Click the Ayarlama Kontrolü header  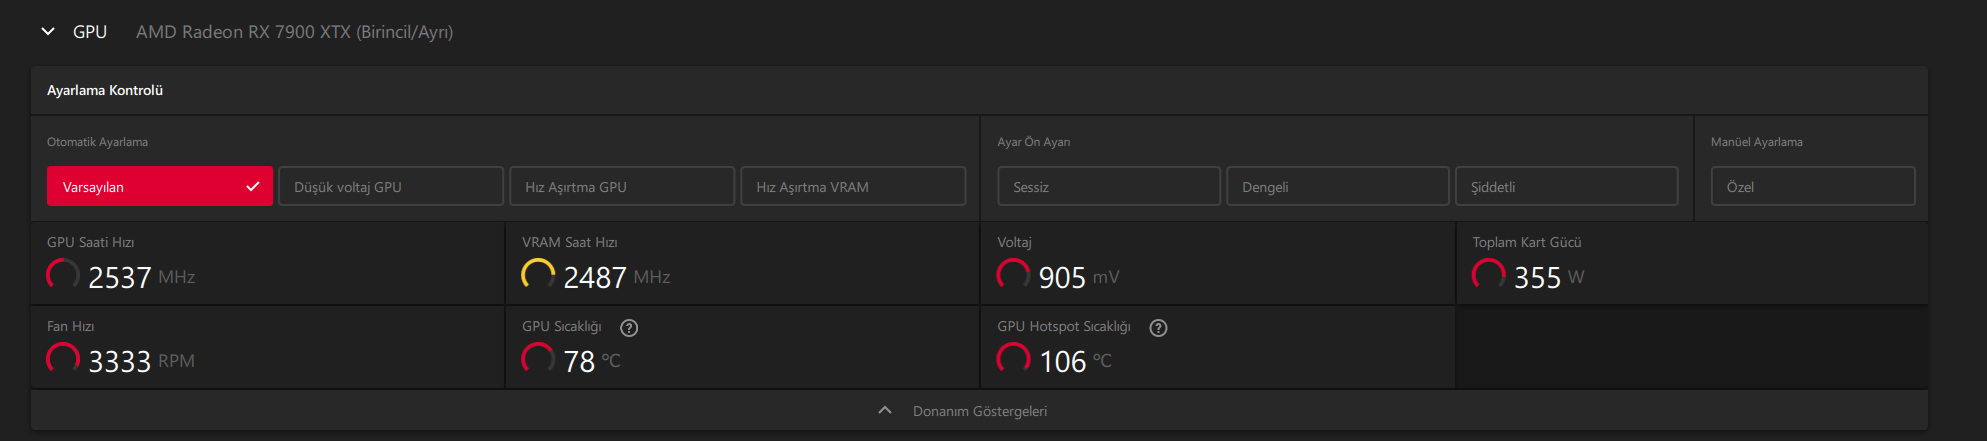click(x=105, y=90)
